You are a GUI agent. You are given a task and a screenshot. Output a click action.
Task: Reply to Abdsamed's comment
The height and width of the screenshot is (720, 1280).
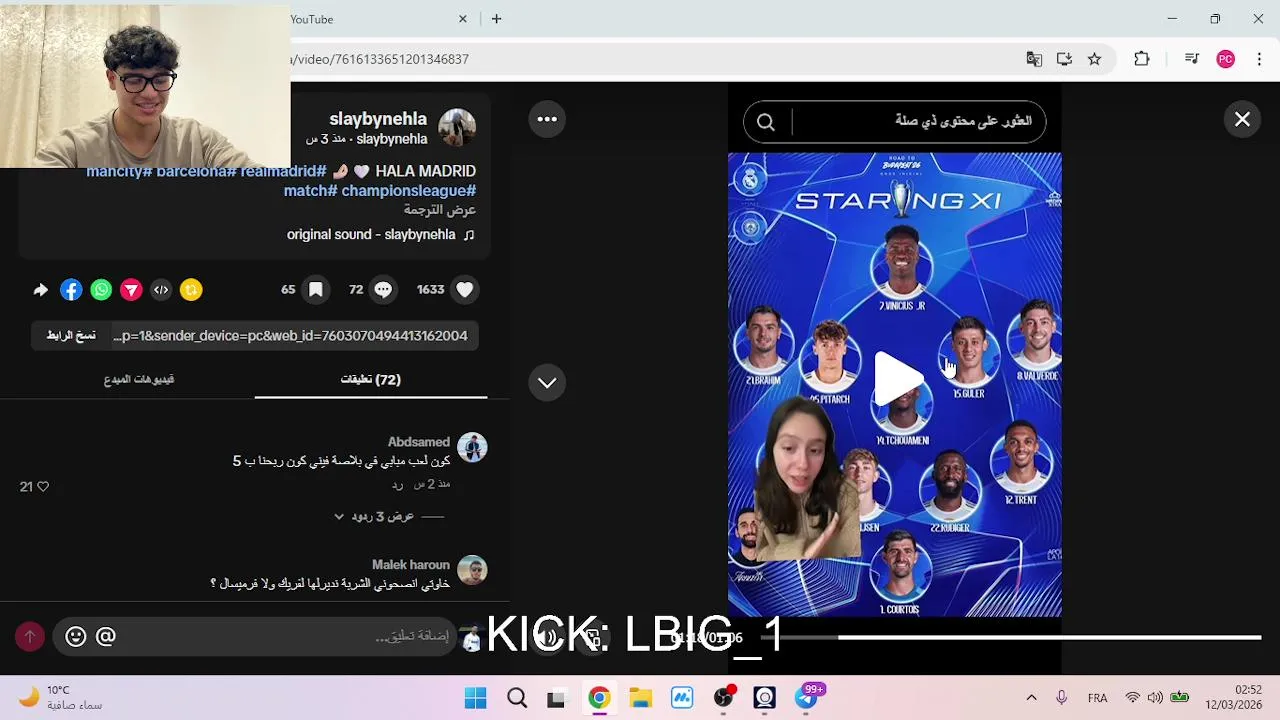(397, 484)
